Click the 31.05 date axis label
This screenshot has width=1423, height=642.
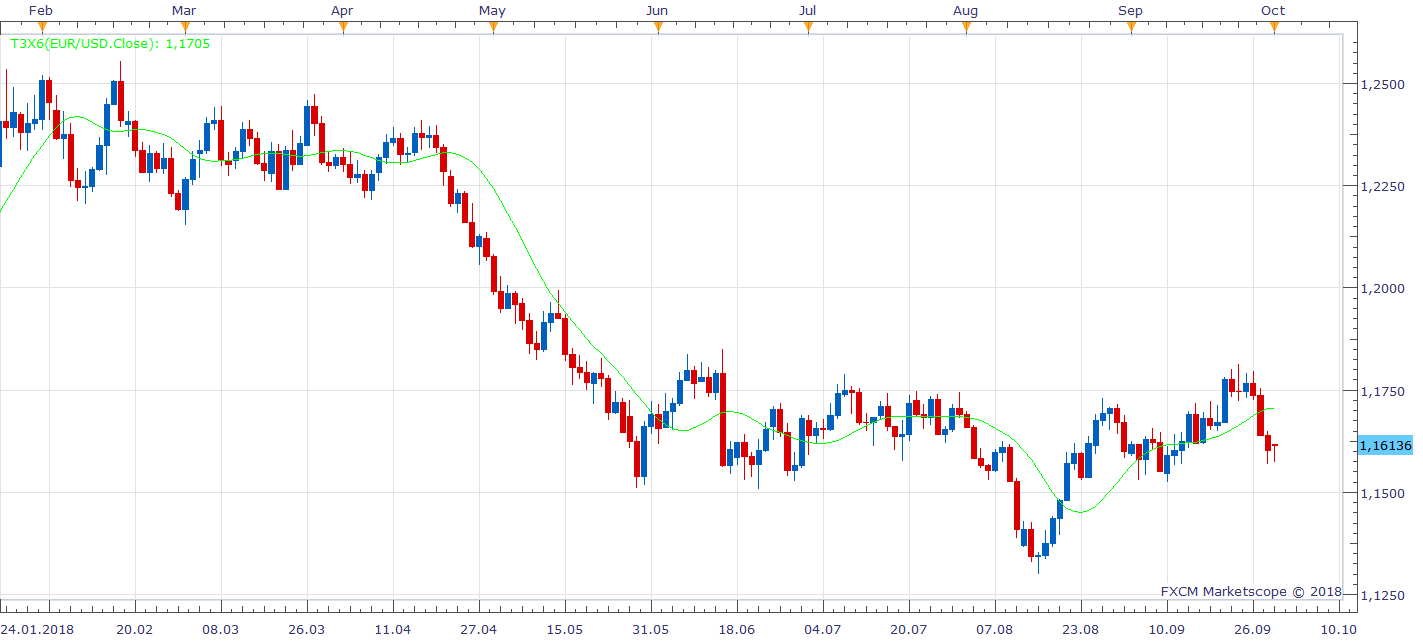click(x=651, y=629)
